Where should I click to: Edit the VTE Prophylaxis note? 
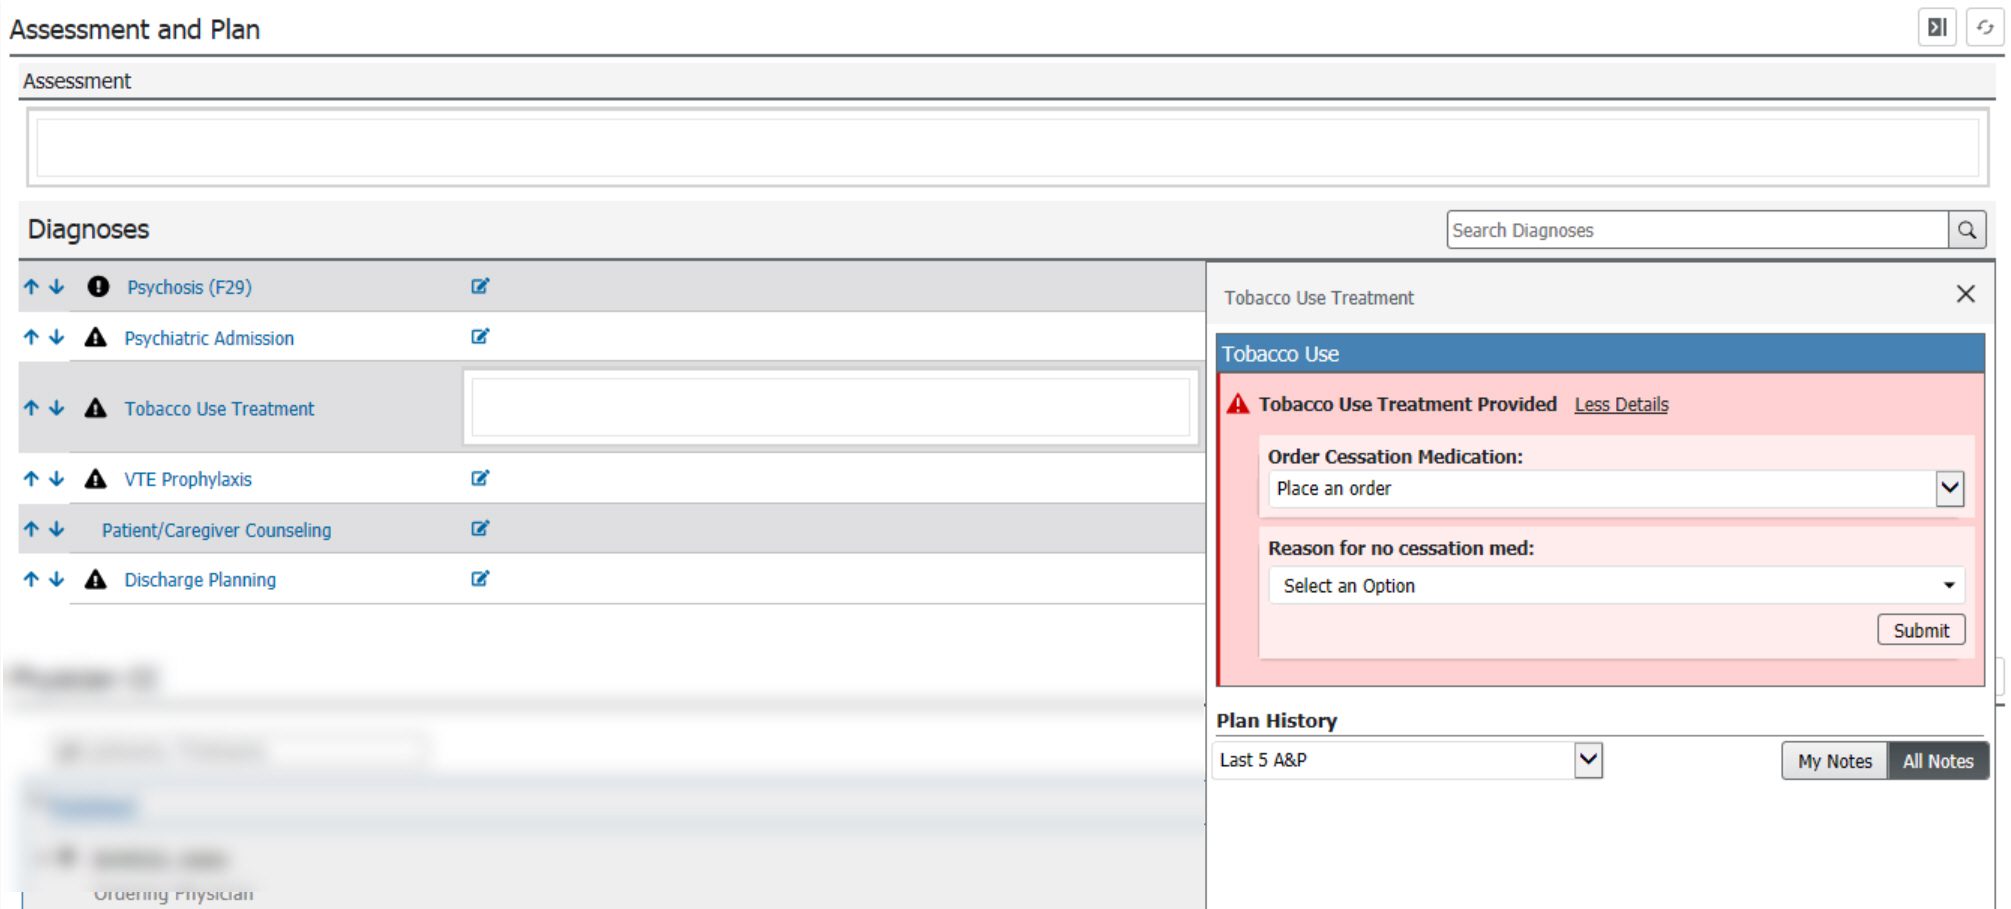[480, 478]
